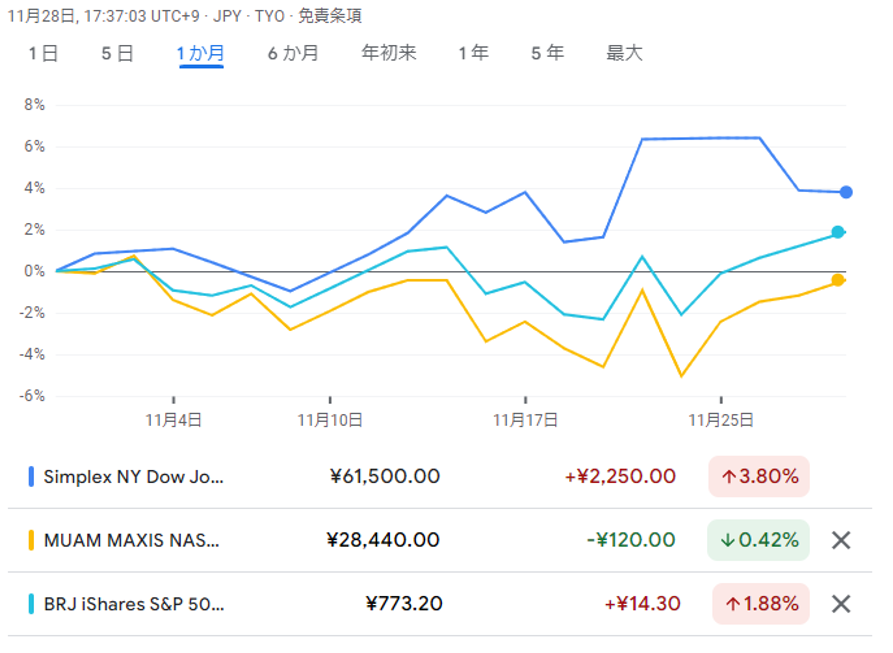The width and height of the screenshot is (893, 653).
Task: Show 年初来 year-to-date range
Action: click(389, 54)
